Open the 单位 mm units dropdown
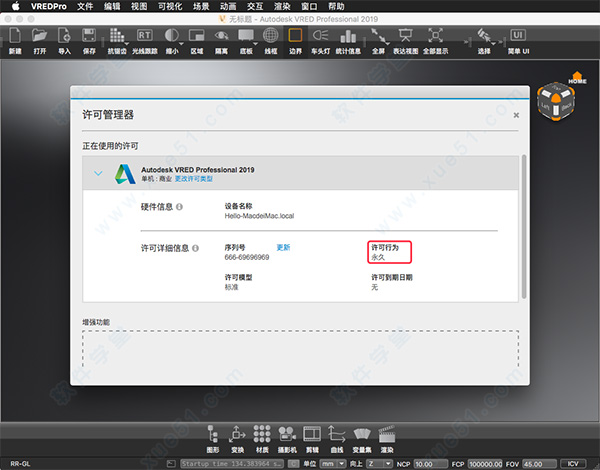Screen dimensions: 600x470 (333, 464)
